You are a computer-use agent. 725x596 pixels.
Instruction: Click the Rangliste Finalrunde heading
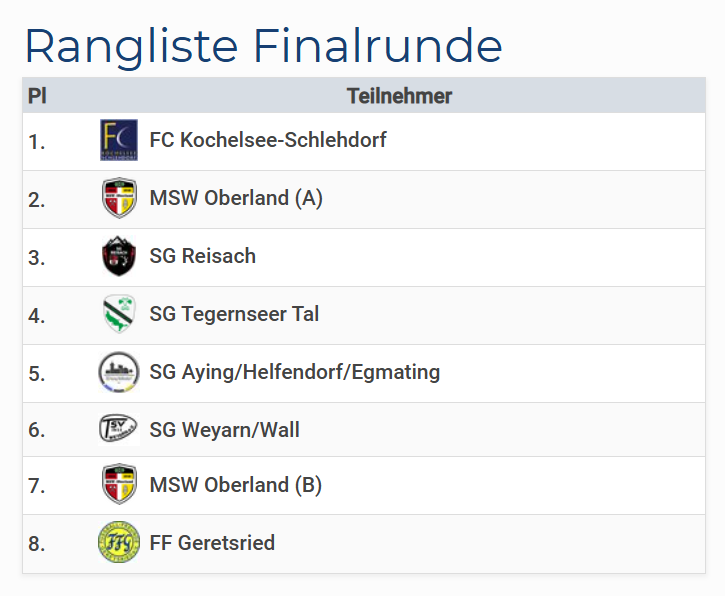coord(263,45)
